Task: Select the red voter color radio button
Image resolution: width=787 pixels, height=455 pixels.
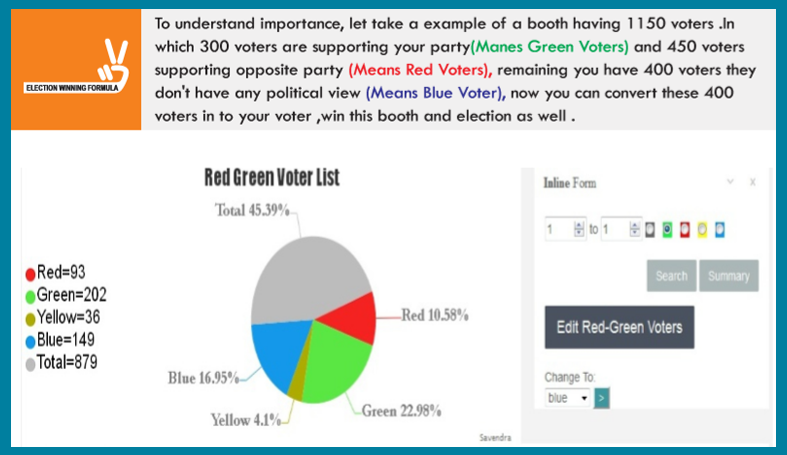Action: [x=685, y=229]
